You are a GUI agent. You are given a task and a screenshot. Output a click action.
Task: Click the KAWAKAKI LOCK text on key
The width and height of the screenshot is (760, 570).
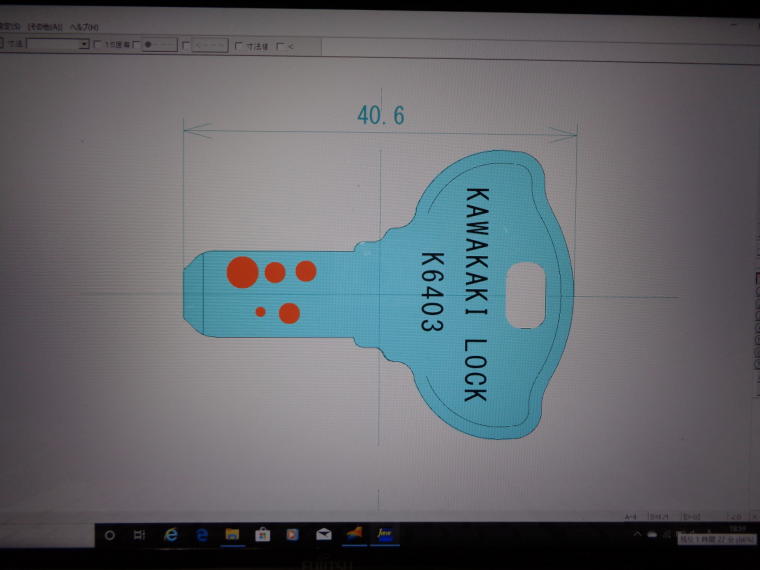[x=476, y=295]
